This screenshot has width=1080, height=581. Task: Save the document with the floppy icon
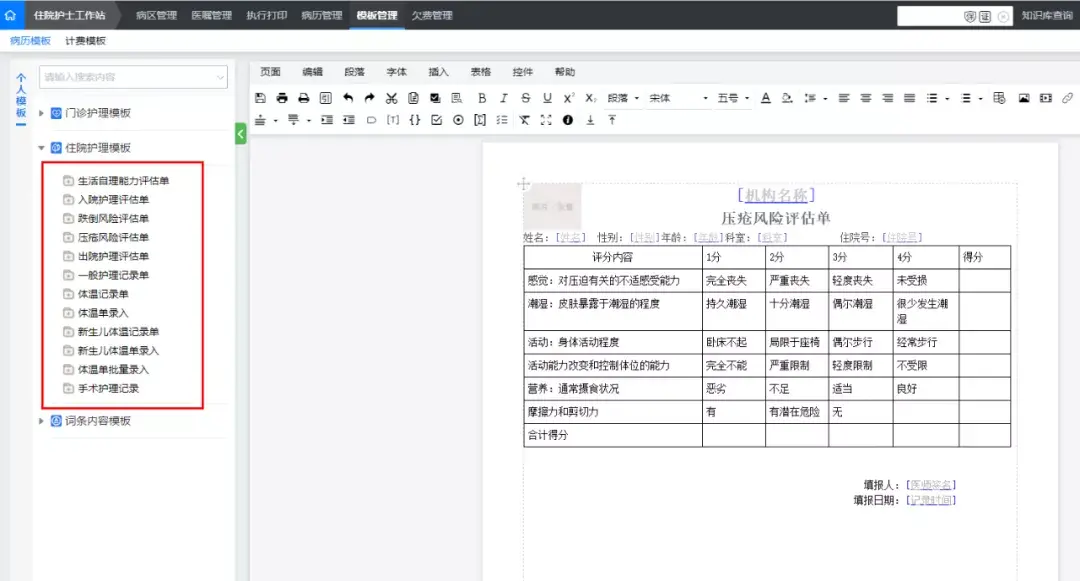click(260, 98)
